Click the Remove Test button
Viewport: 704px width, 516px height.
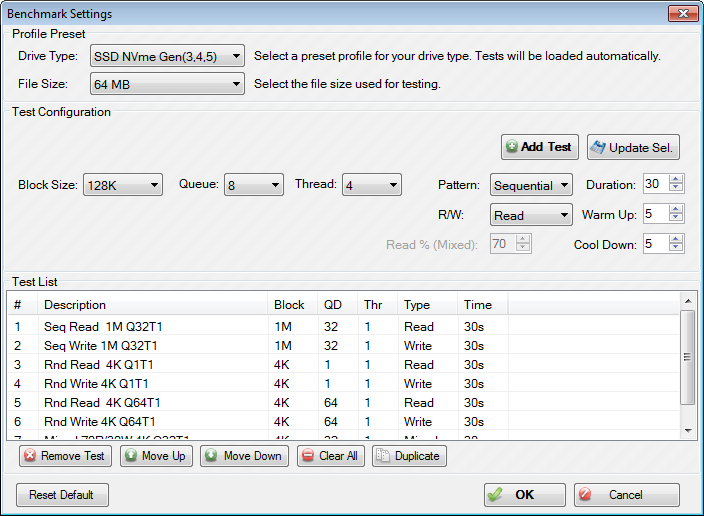(65, 456)
